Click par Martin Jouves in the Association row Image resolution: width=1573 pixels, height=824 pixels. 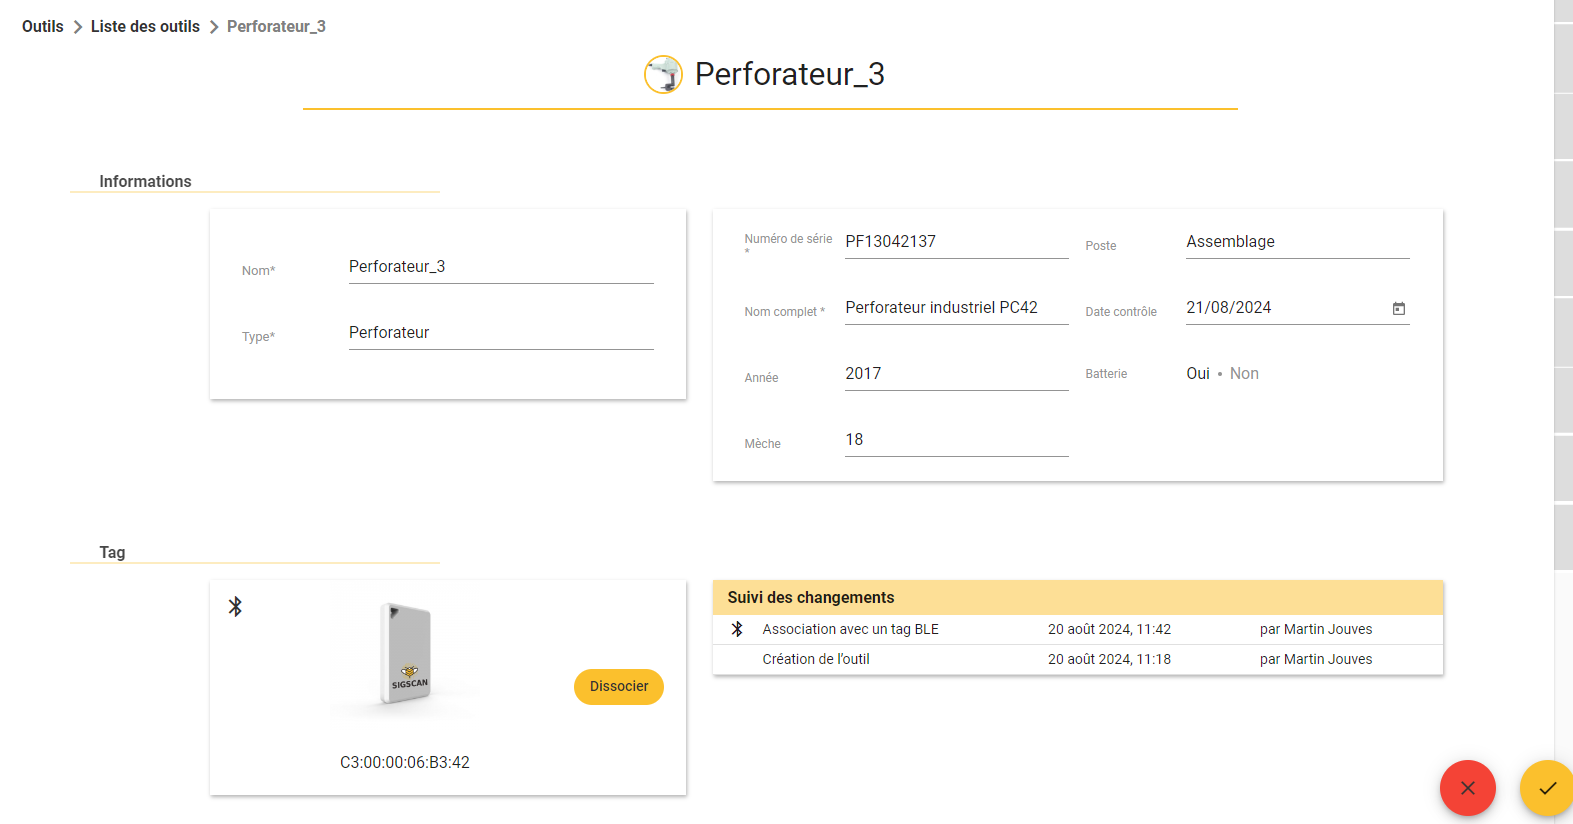pos(1316,630)
